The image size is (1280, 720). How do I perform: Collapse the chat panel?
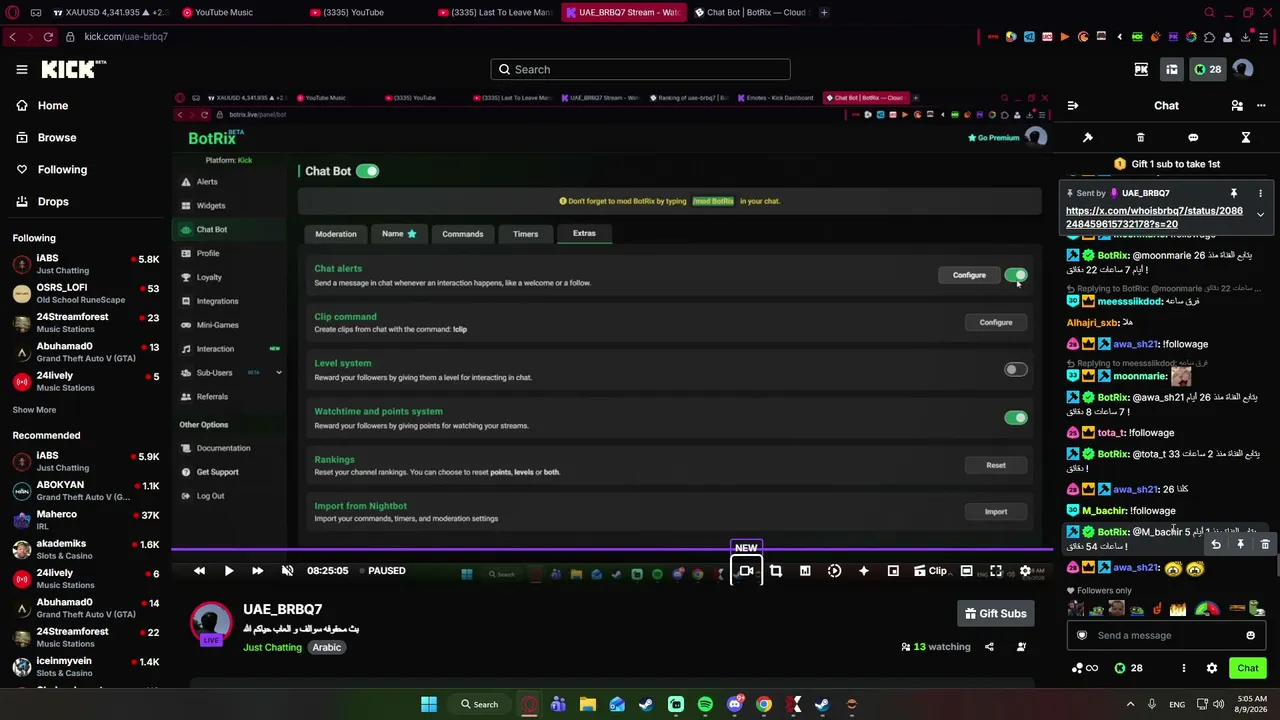pos(1072,105)
